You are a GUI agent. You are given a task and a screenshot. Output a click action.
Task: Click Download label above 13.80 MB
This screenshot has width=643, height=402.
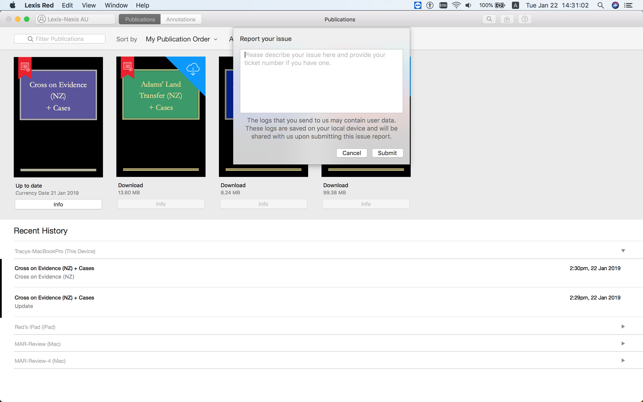[130, 185]
